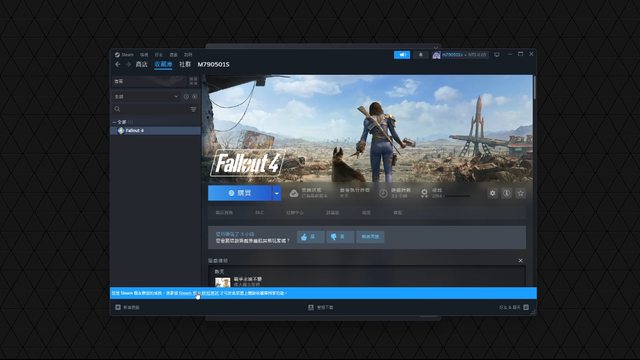Open library grid view icon

(193, 81)
